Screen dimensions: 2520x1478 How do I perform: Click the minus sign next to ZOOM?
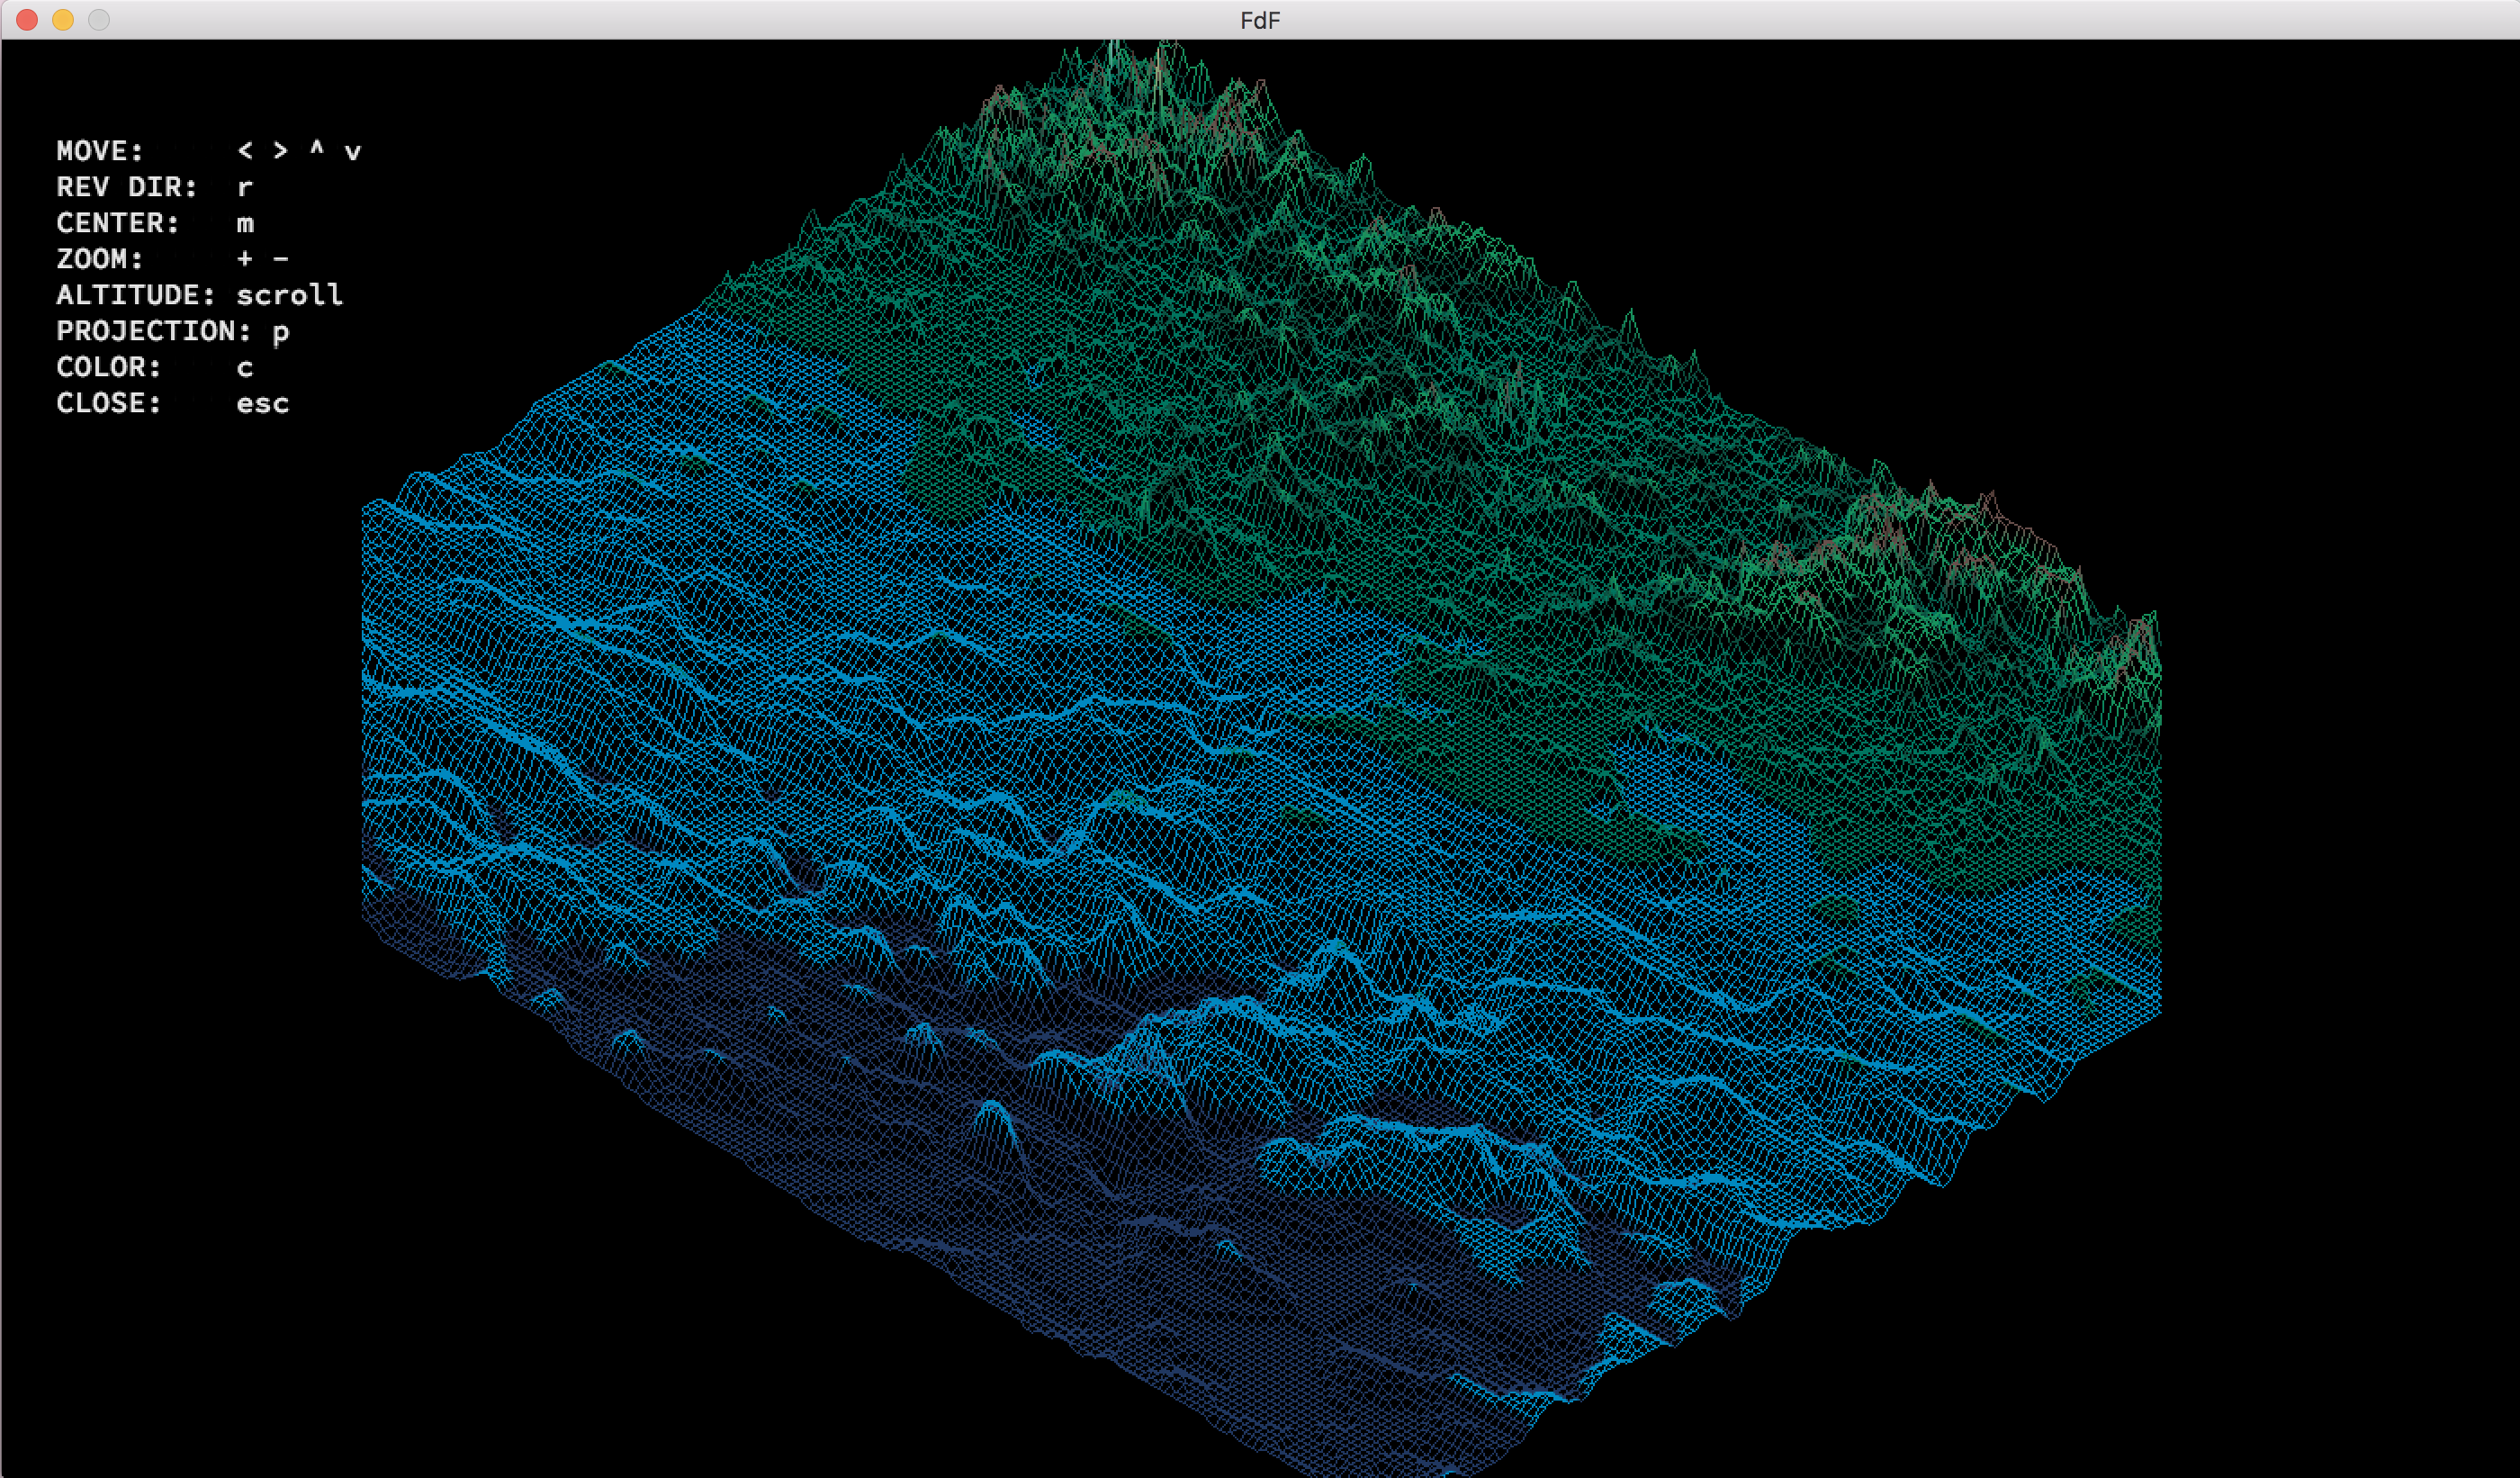(x=281, y=259)
